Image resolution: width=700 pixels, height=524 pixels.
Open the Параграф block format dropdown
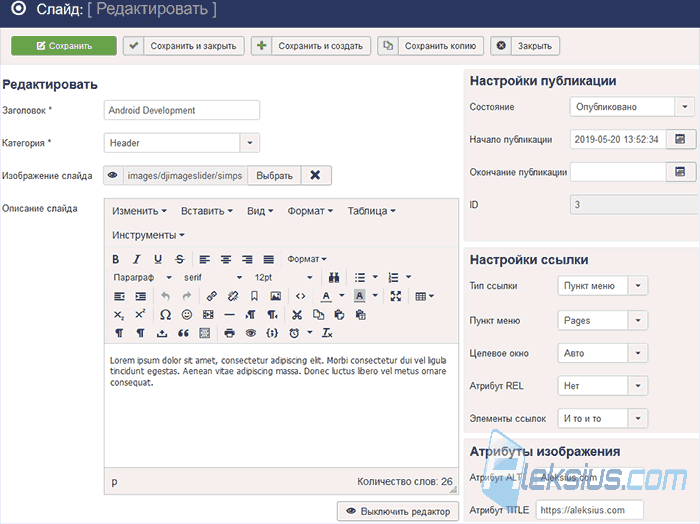142,278
